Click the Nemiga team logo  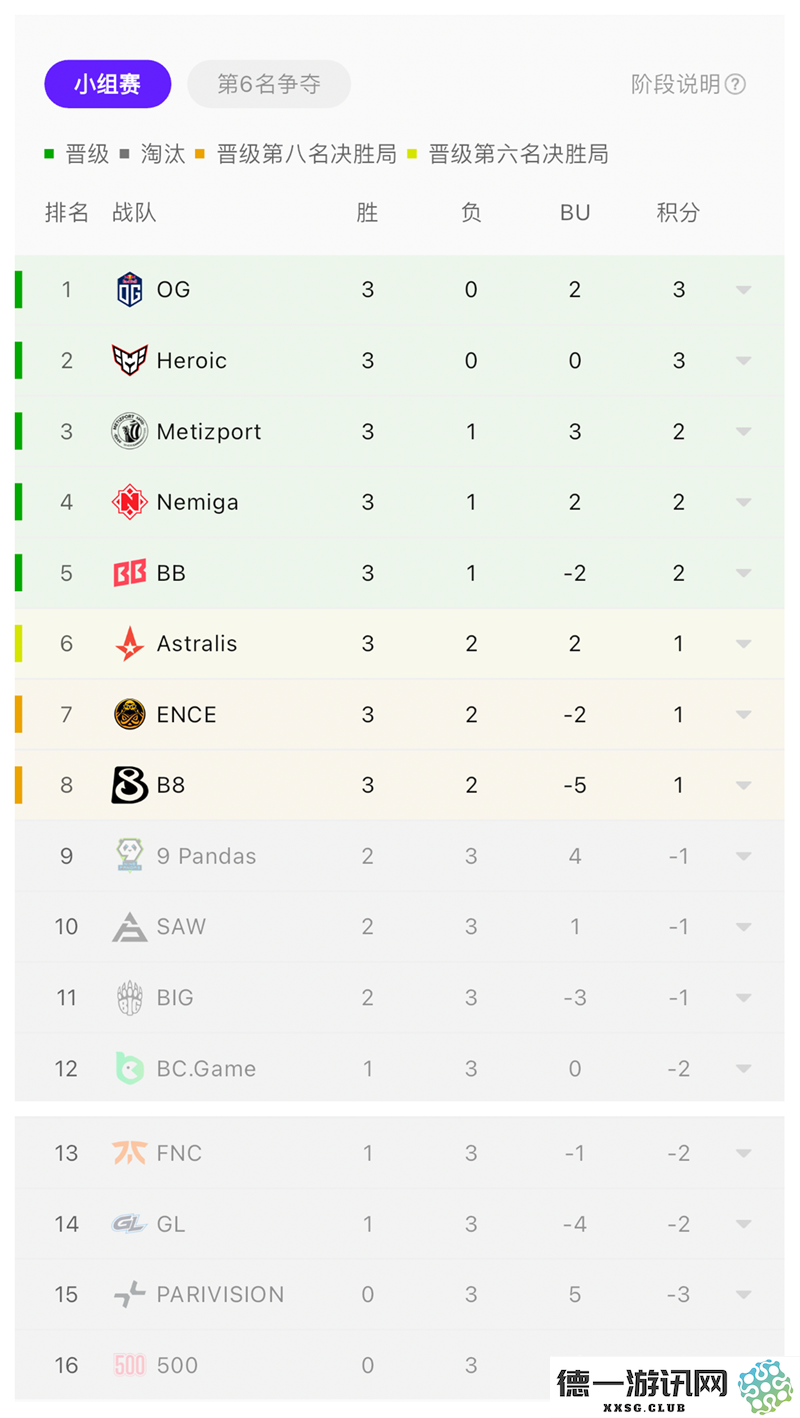tap(130, 502)
